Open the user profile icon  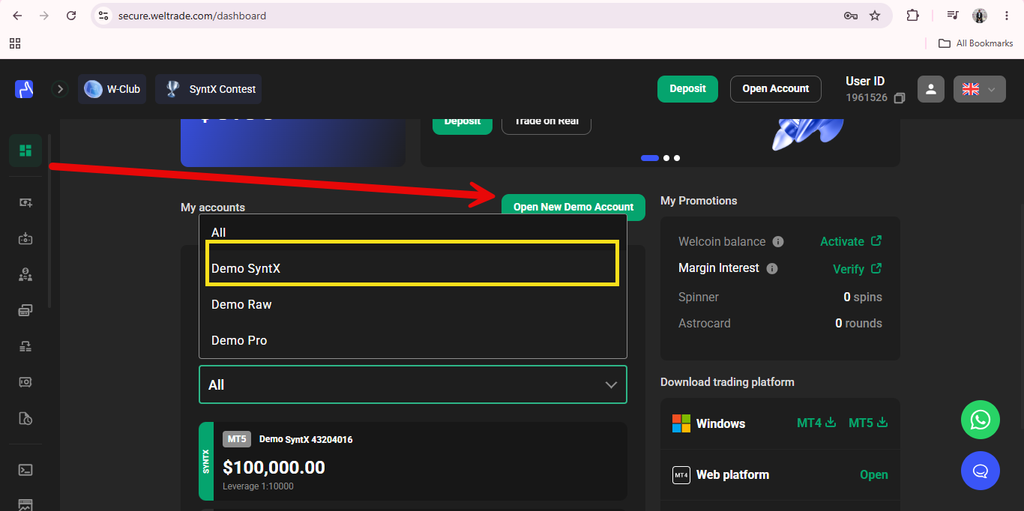931,89
